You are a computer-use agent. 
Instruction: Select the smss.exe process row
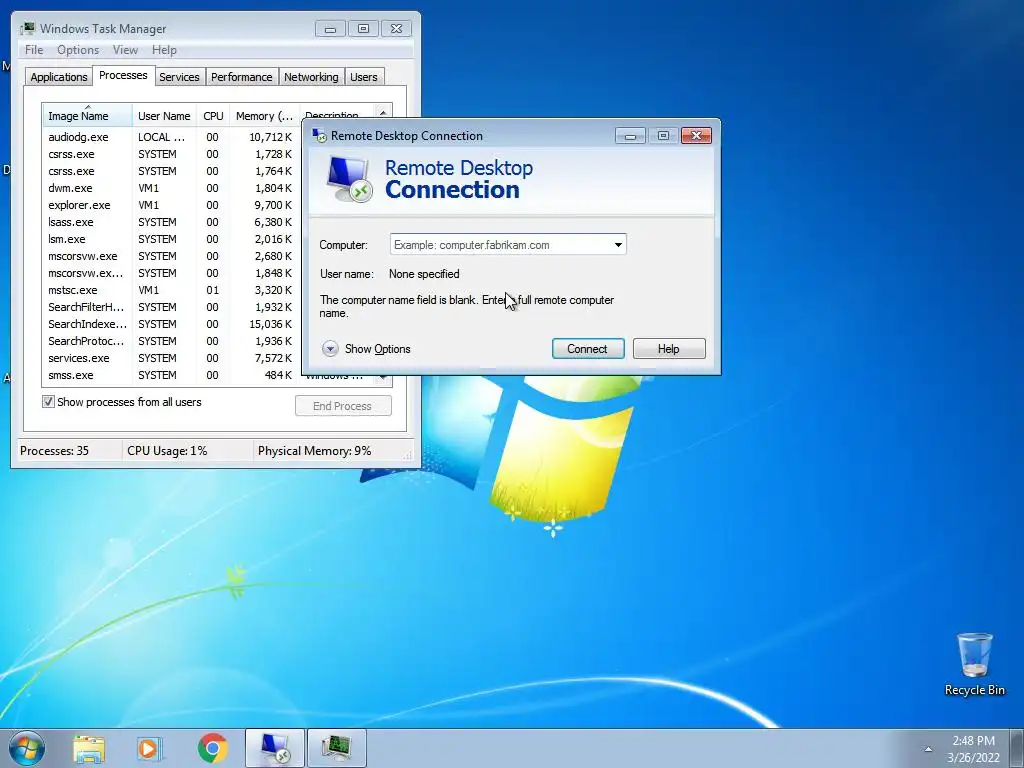[172, 375]
